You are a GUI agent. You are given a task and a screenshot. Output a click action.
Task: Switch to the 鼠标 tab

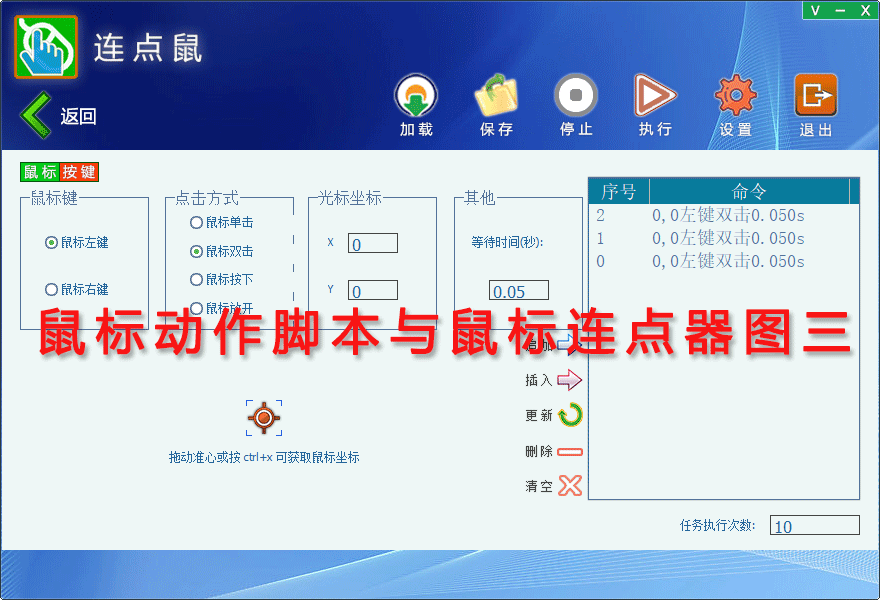pyautogui.click(x=40, y=172)
